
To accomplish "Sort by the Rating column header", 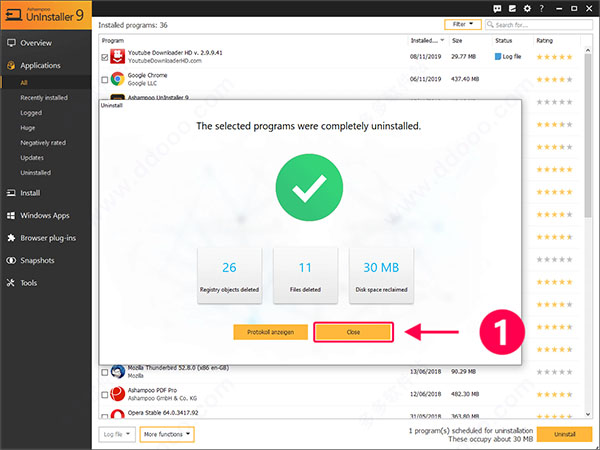I will click(x=545, y=40).
